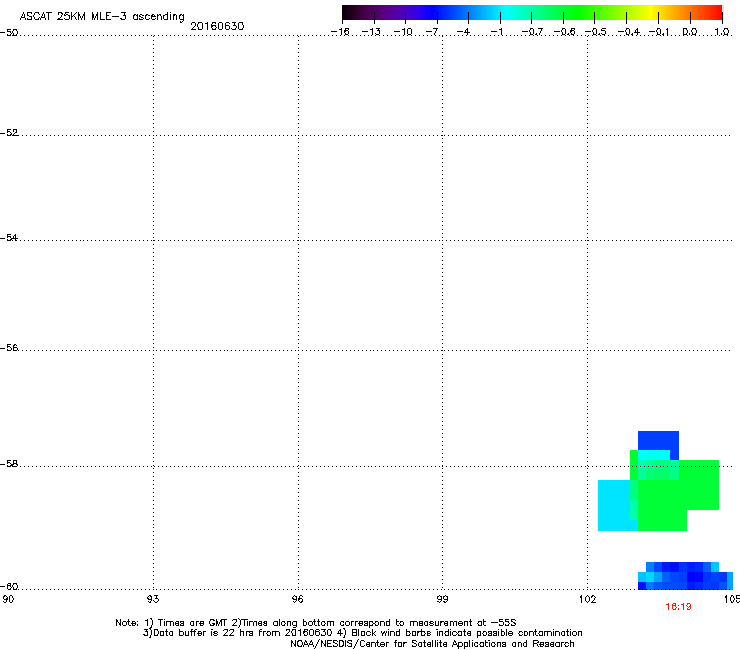Select the -0.4 color bar label
The height and width of the screenshot is (650, 740).
(x=629, y=32)
